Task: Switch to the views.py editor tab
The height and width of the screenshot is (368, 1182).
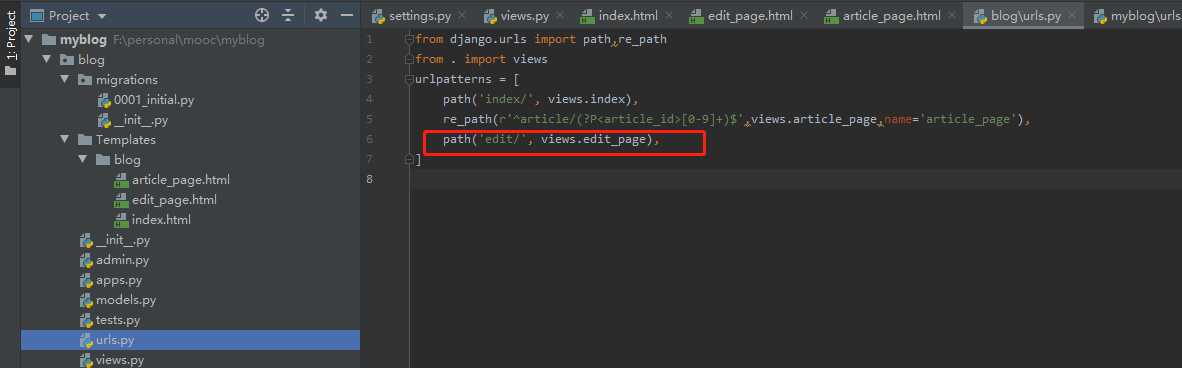Action: click(x=525, y=15)
